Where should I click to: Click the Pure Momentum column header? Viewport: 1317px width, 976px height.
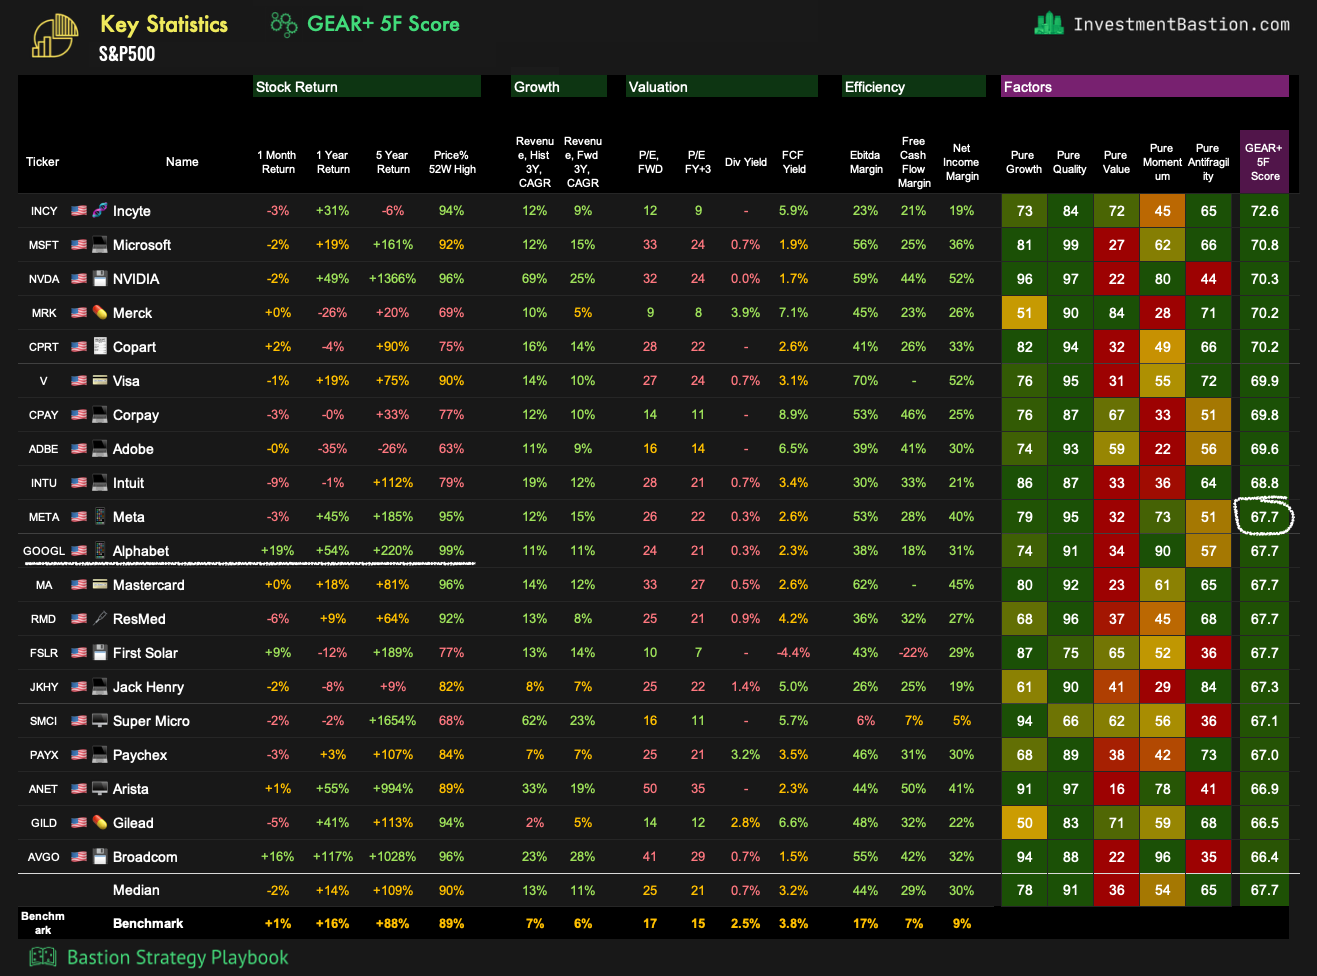tap(1162, 162)
